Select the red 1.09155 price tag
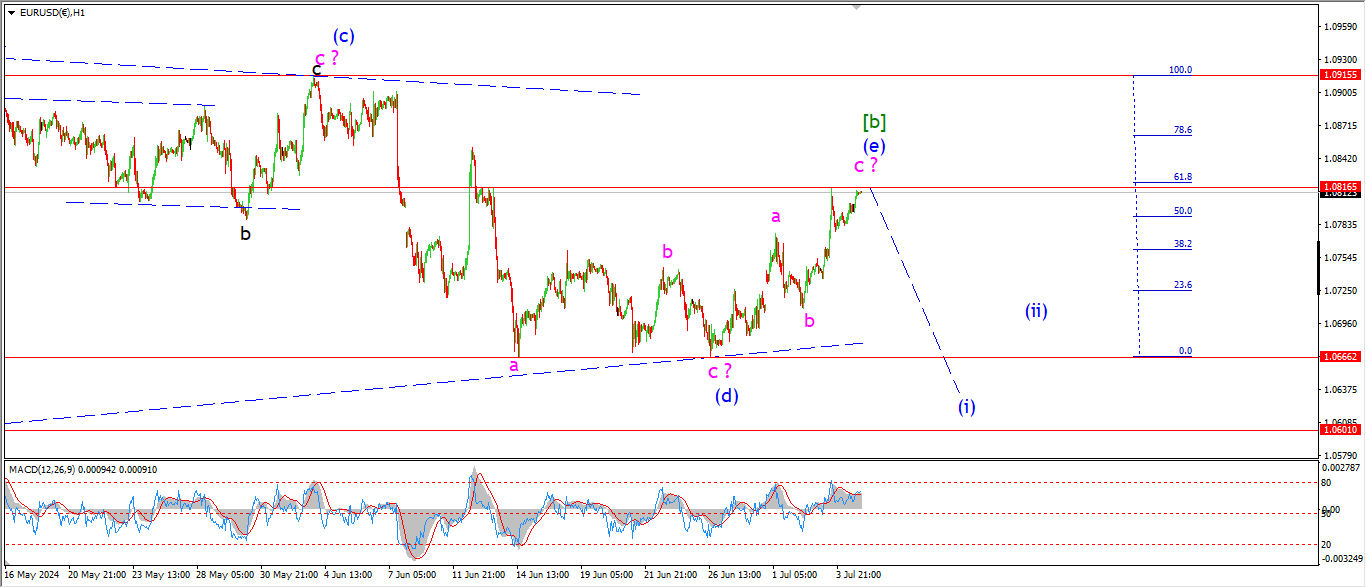 [x=1339, y=75]
